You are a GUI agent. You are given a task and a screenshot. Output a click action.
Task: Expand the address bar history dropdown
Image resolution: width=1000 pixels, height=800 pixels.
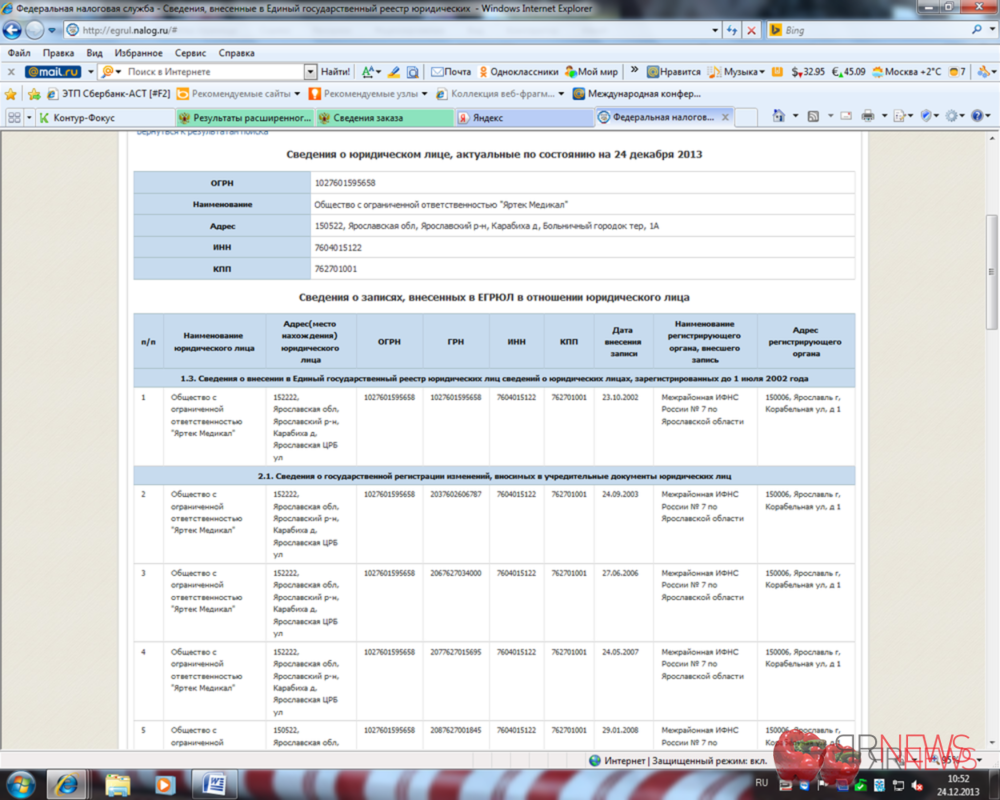(x=714, y=30)
